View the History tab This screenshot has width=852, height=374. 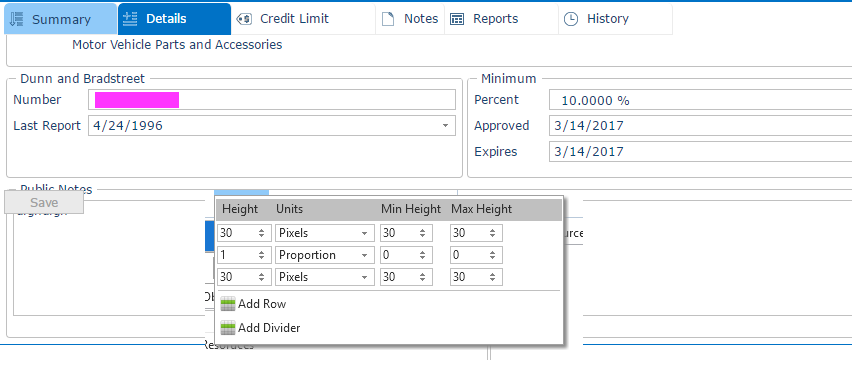[615, 19]
